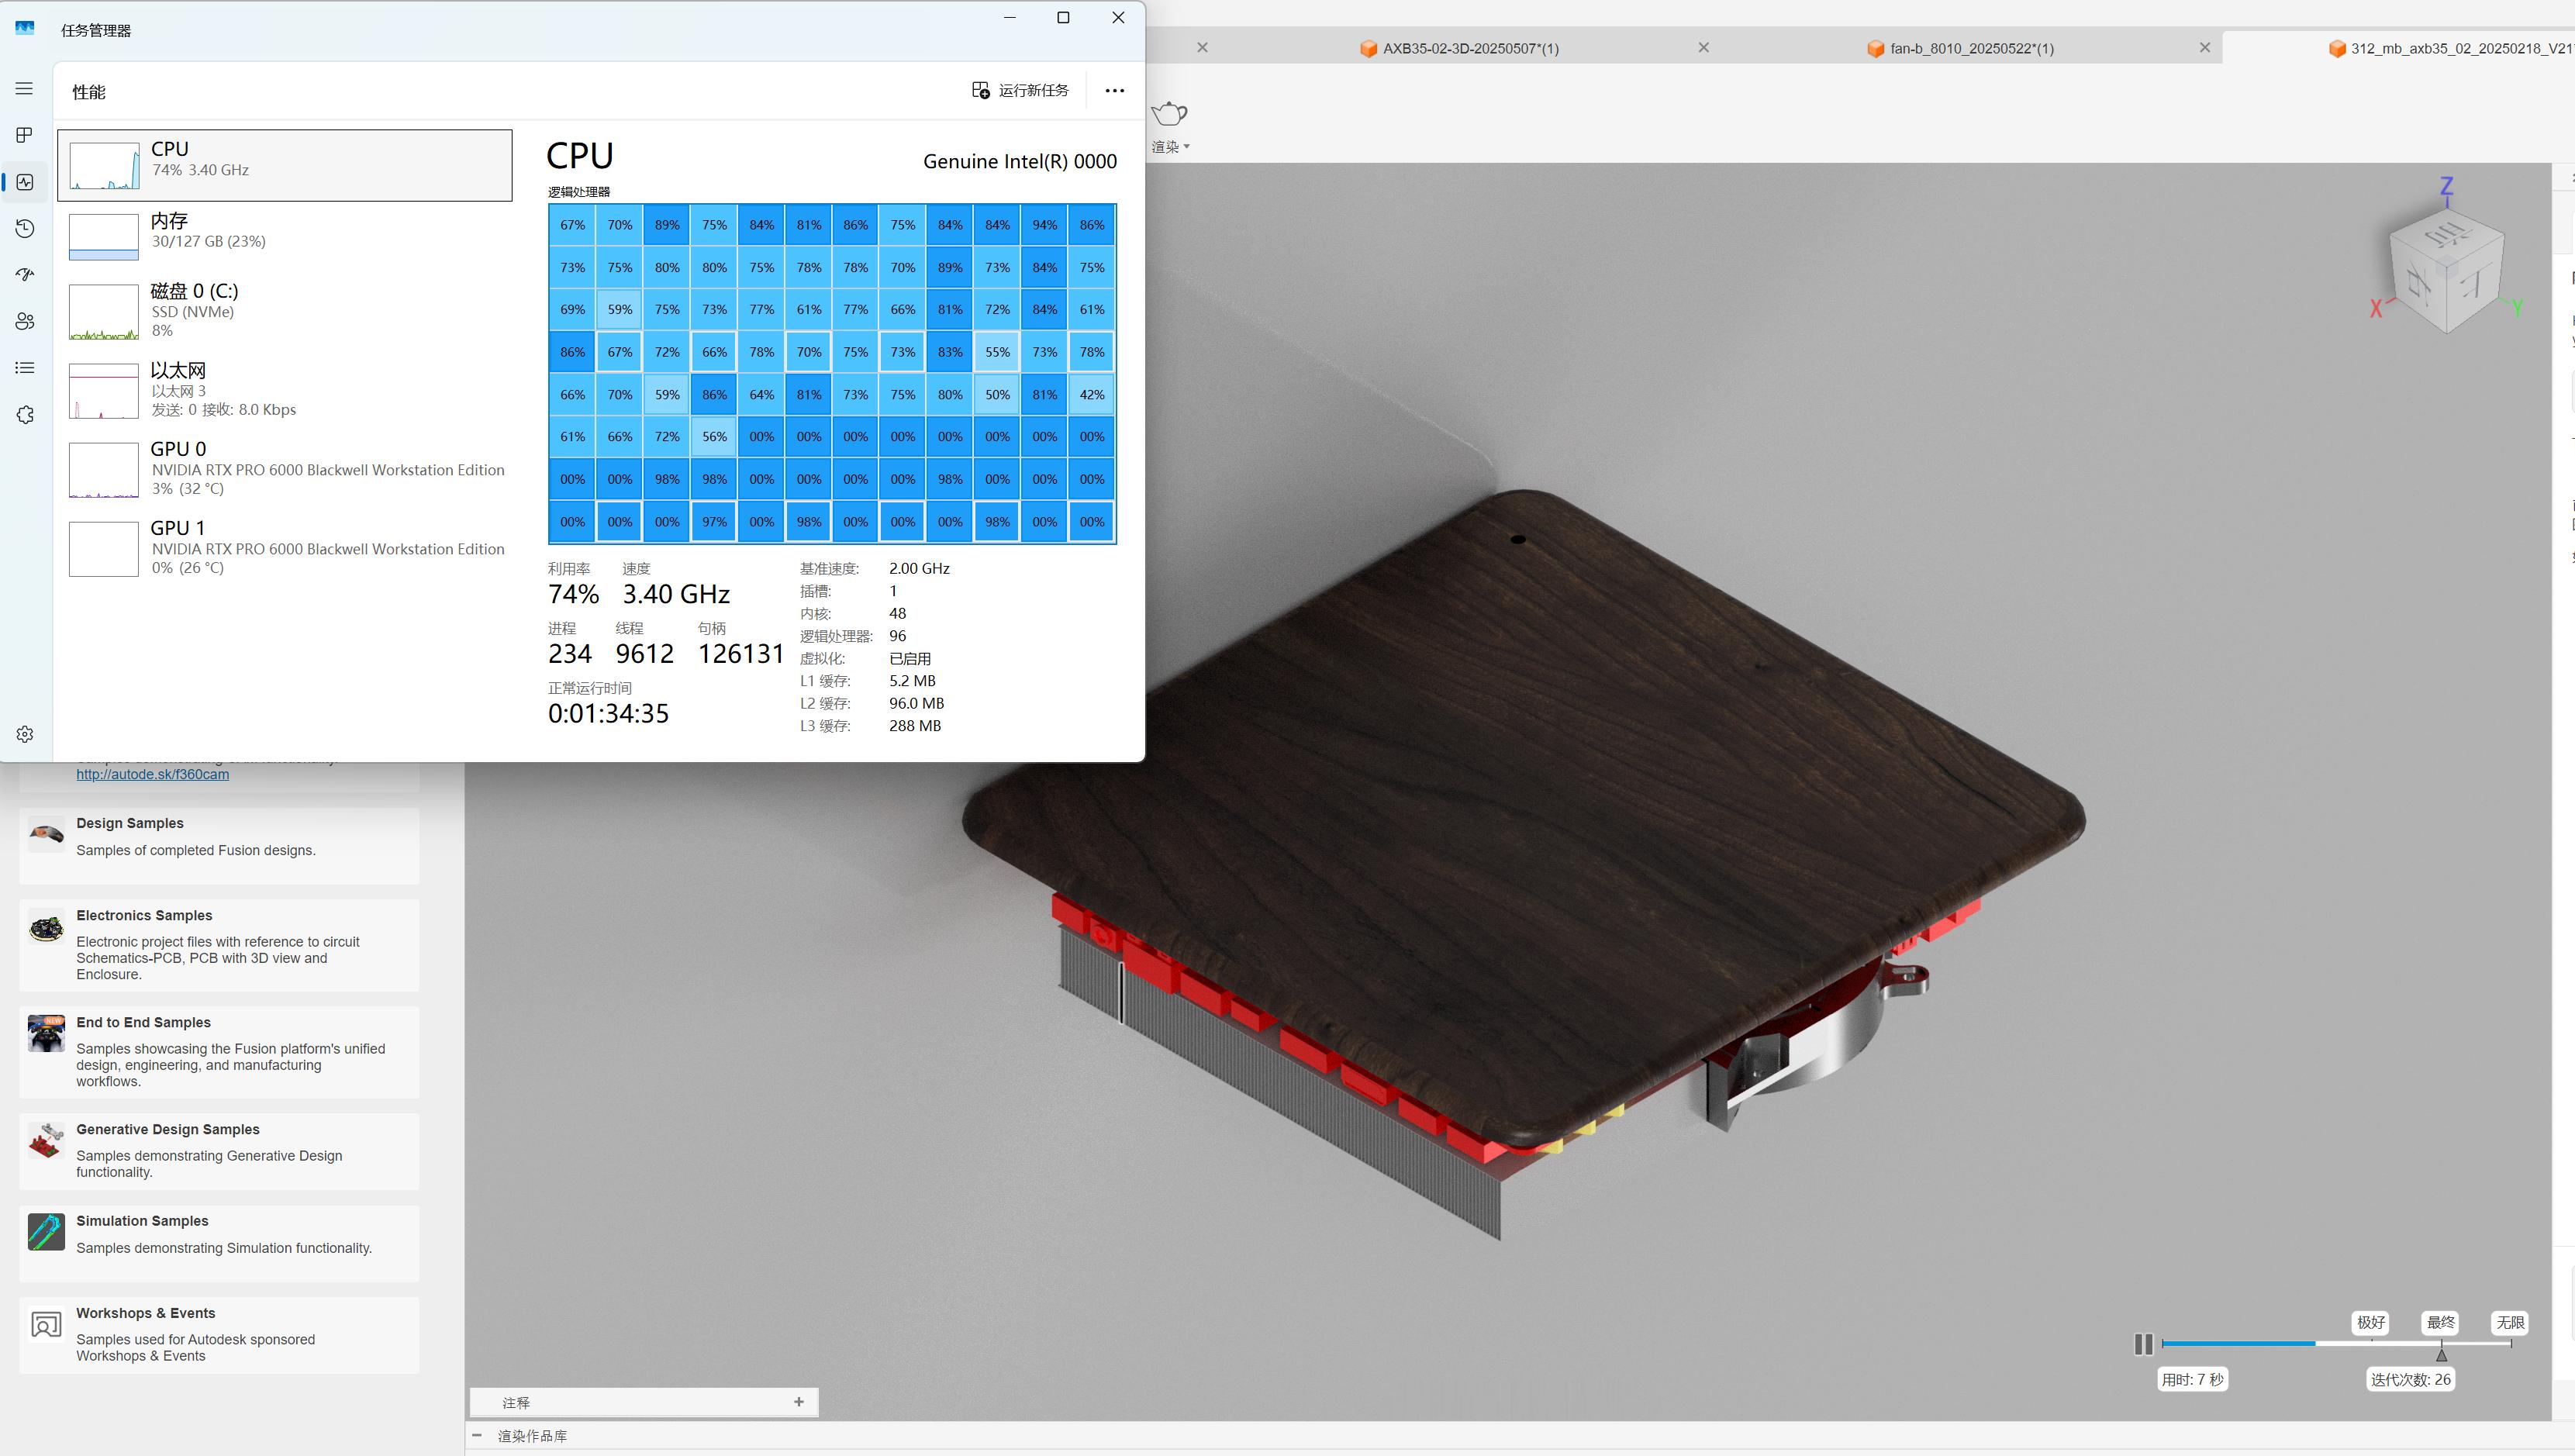Click the Design Samples icon

pyautogui.click(x=46, y=833)
